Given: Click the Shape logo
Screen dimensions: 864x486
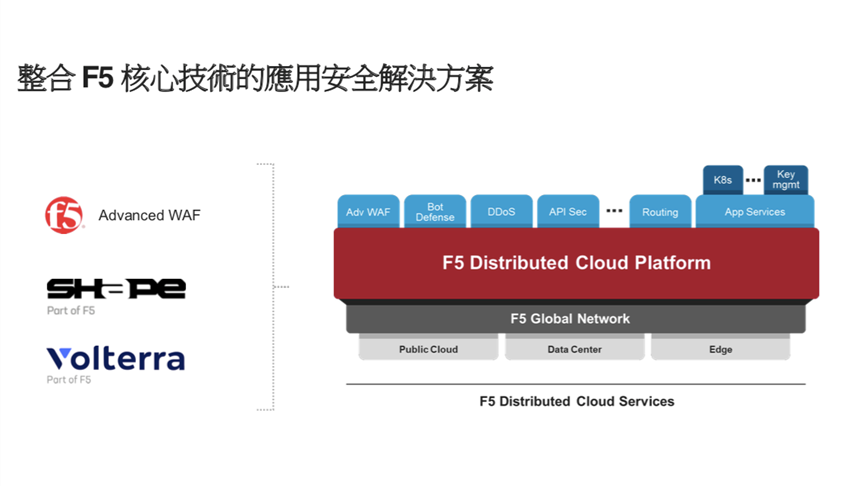Looking at the screenshot, I should point(116,288).
